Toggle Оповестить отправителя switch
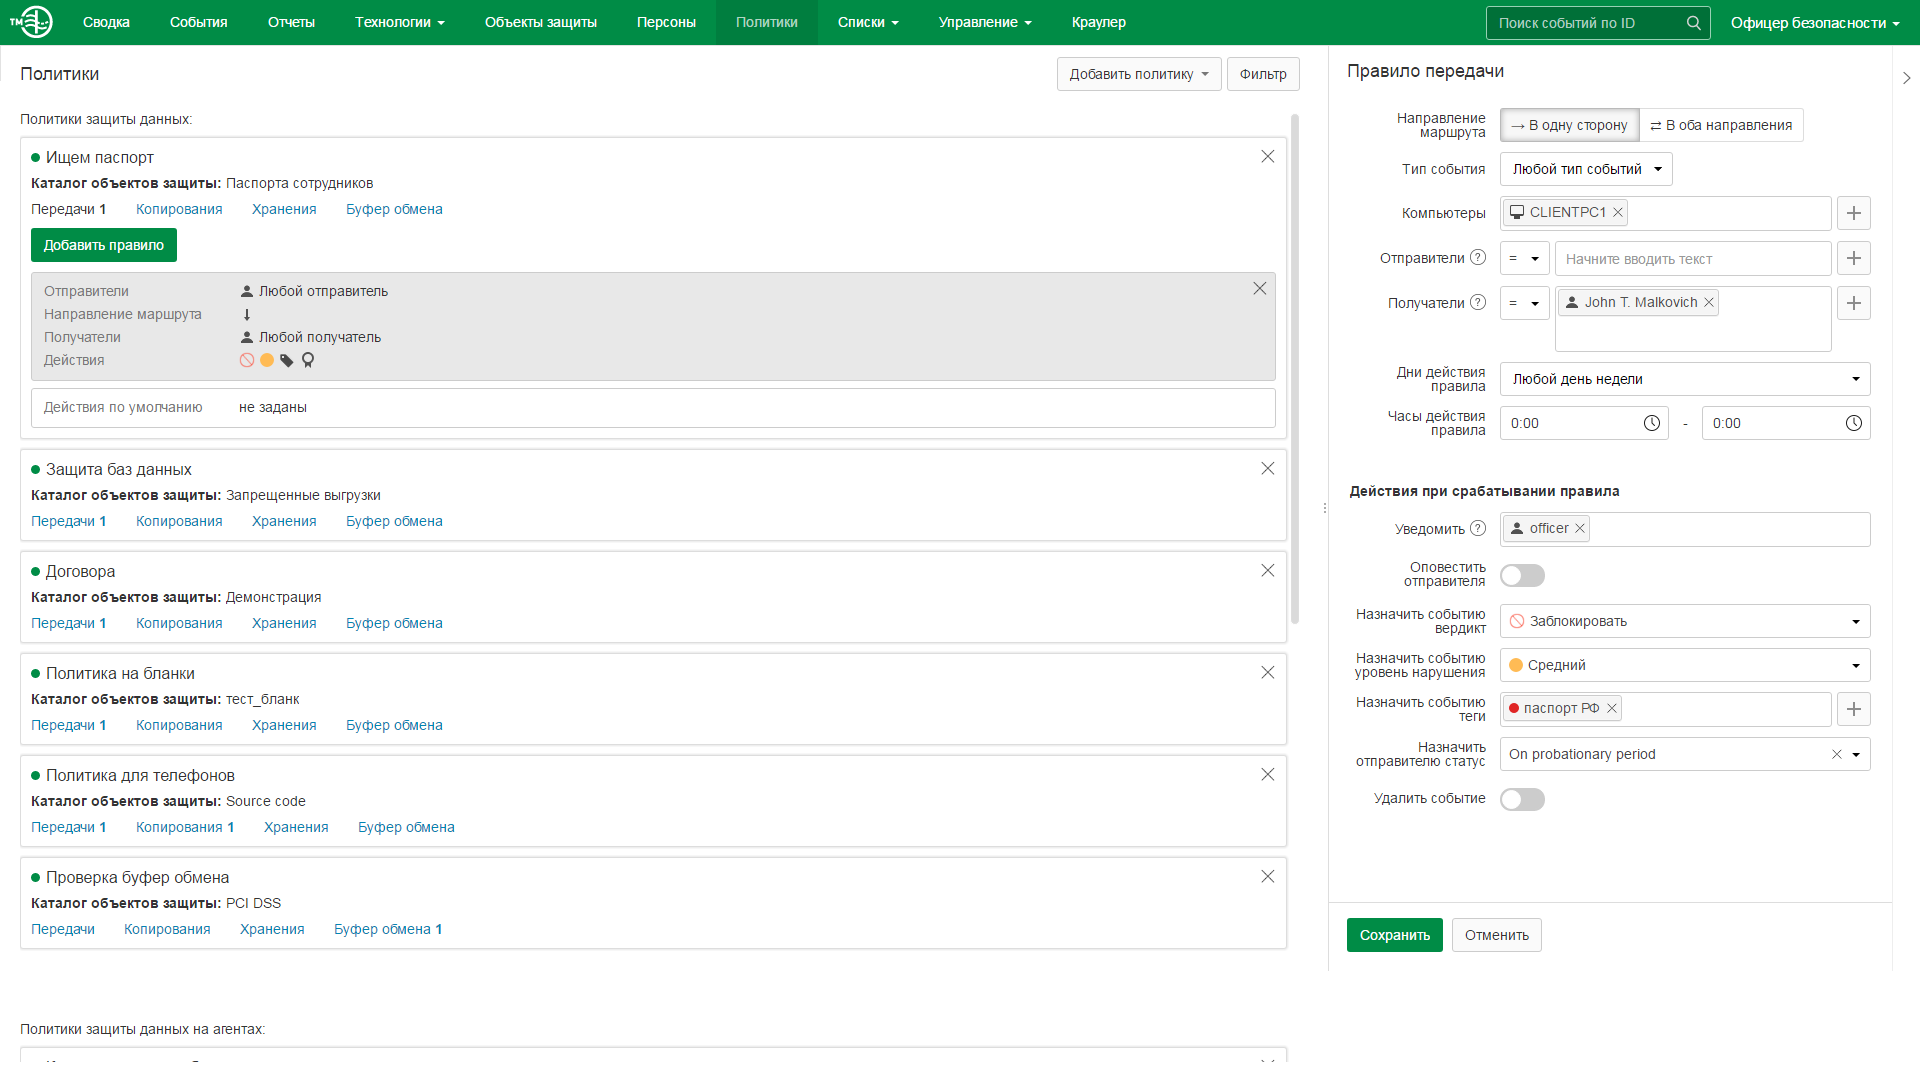 (1522, 575)
